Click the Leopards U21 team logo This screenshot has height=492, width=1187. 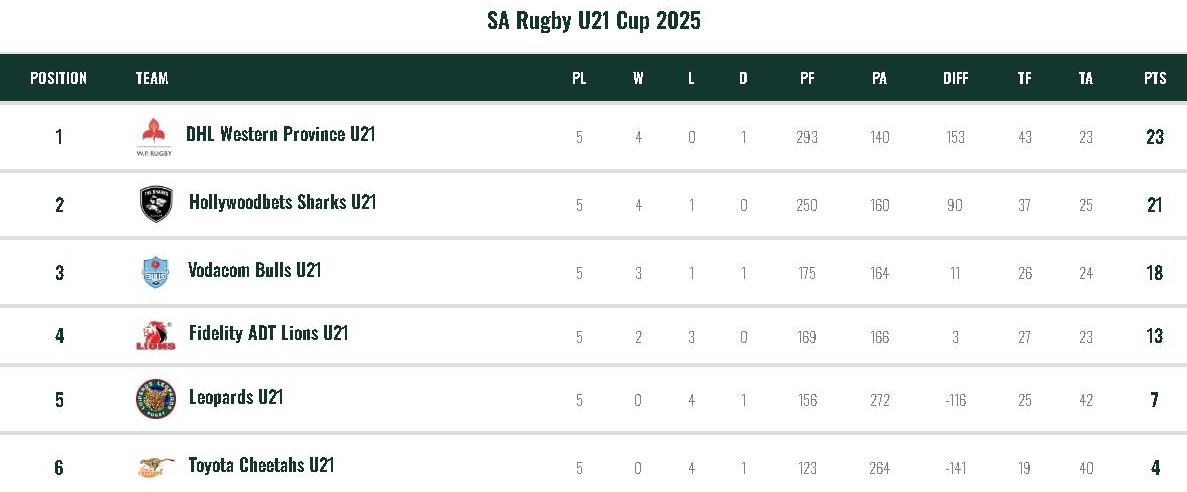pyautogui.click(x=156, y=399)
